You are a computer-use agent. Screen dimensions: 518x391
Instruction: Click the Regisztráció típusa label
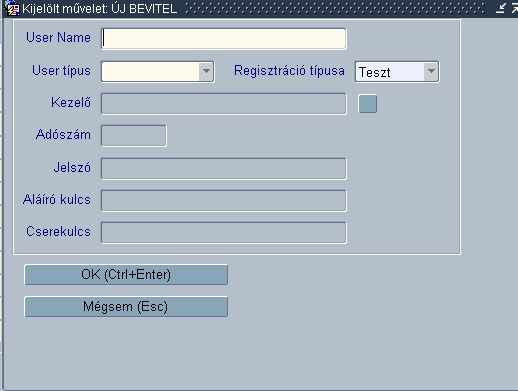[x=289, y=71]
